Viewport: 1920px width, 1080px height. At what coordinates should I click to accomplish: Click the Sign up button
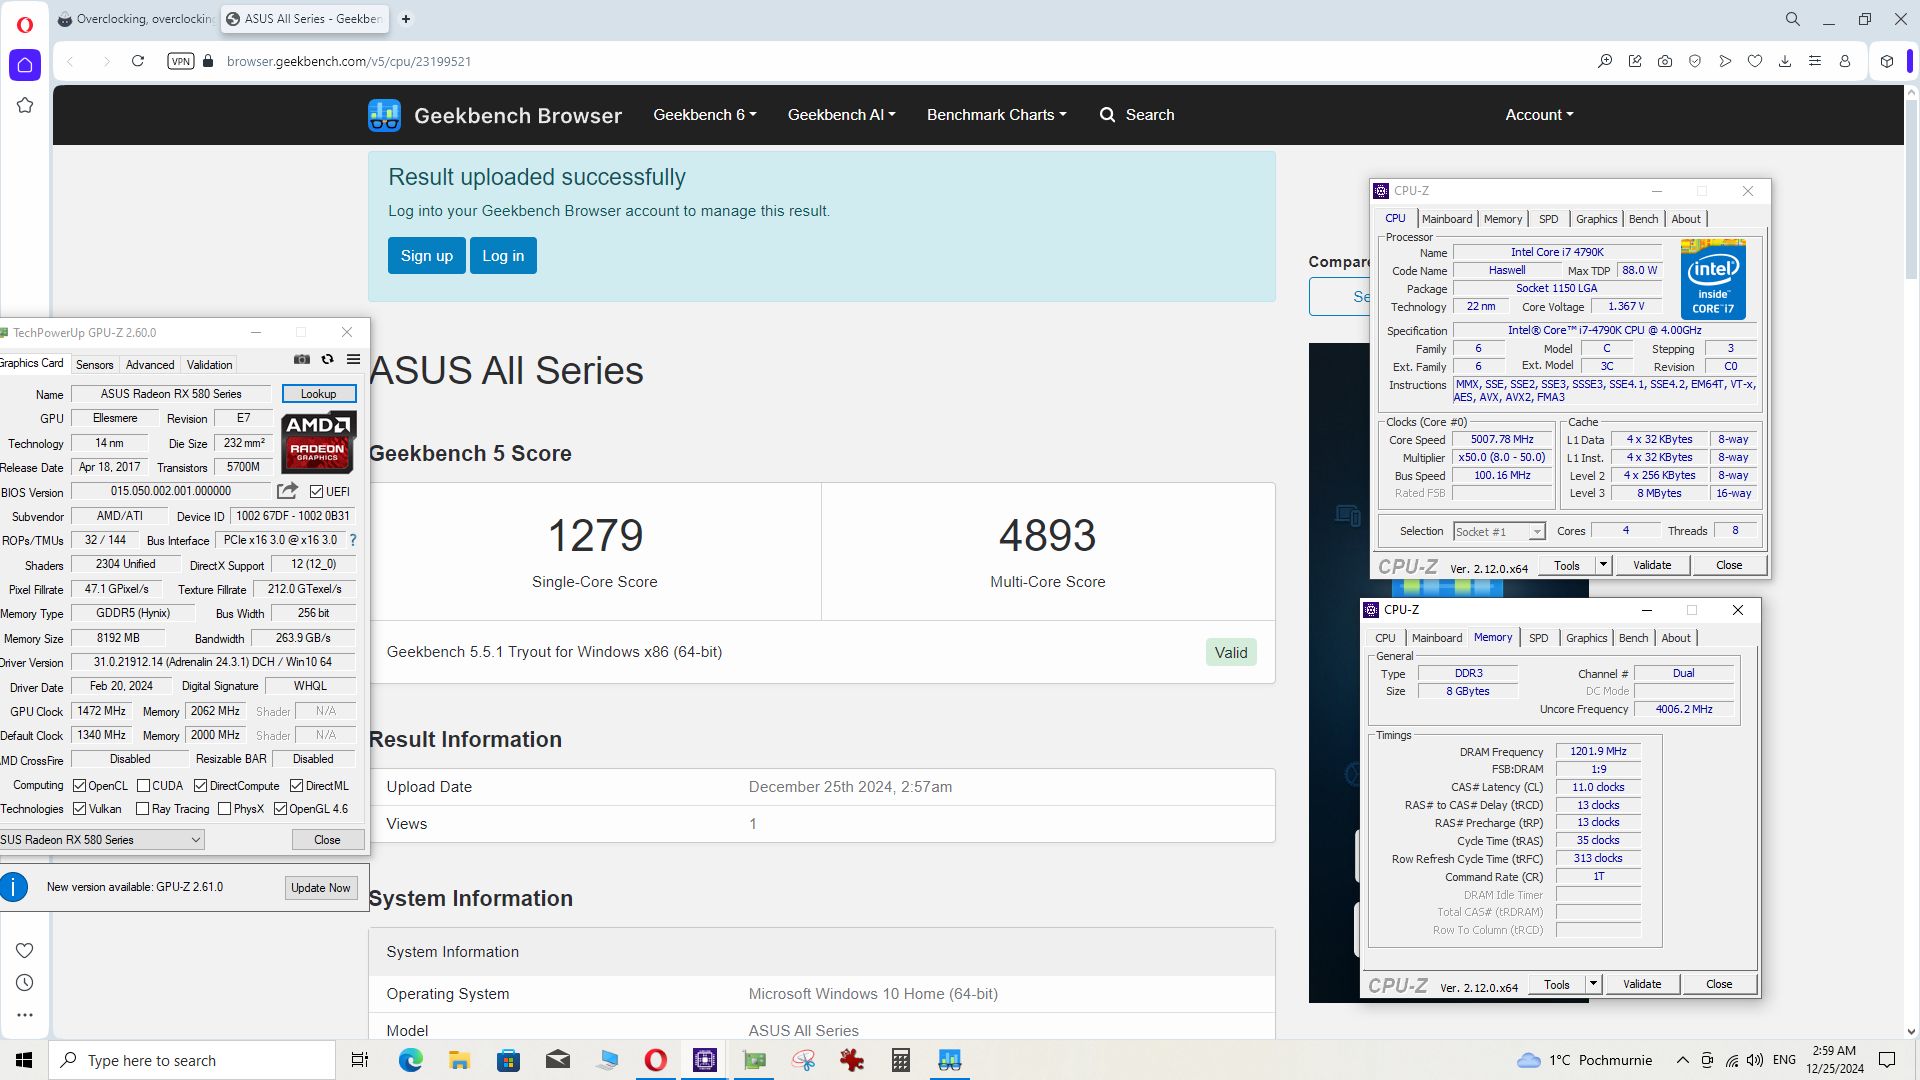click(x=427, y=256)
